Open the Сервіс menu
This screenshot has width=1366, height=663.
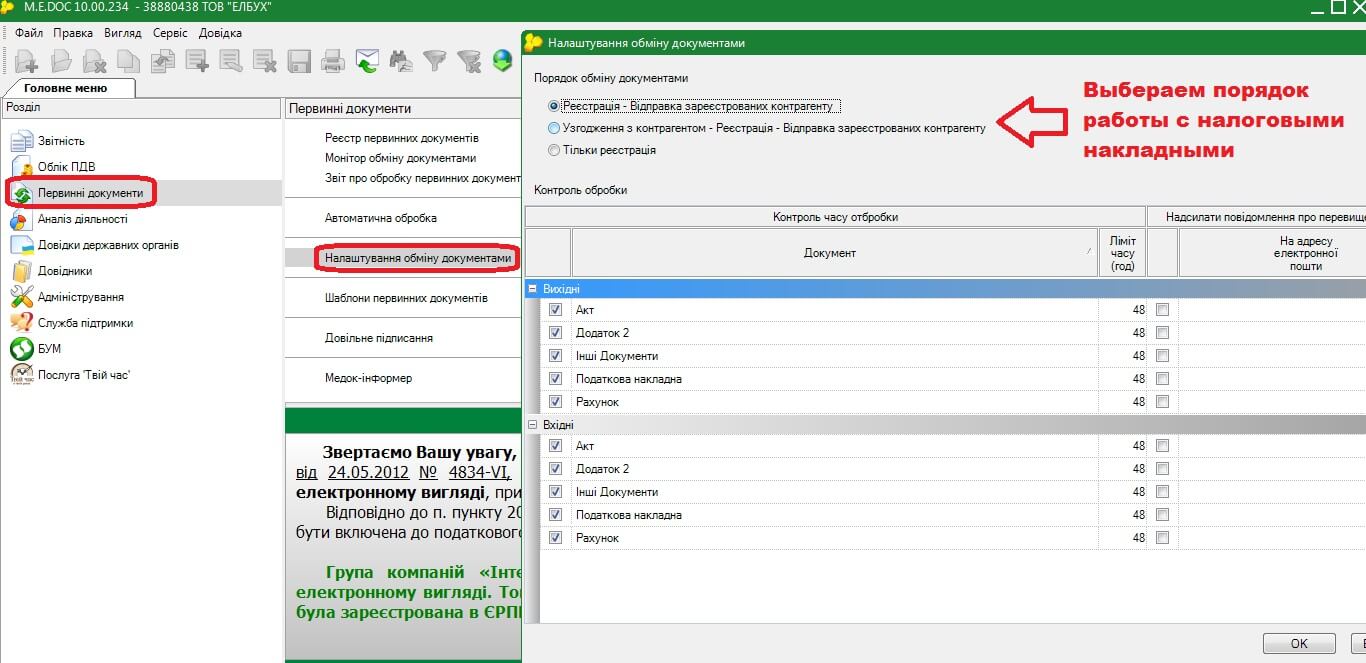tap(170, 33)
